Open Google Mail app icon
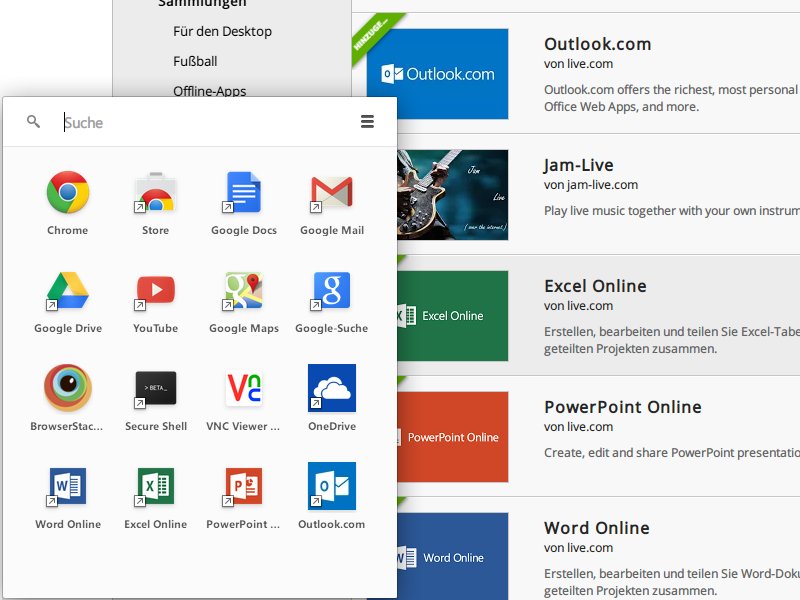 pyautogui.click(x=332, y=194)
